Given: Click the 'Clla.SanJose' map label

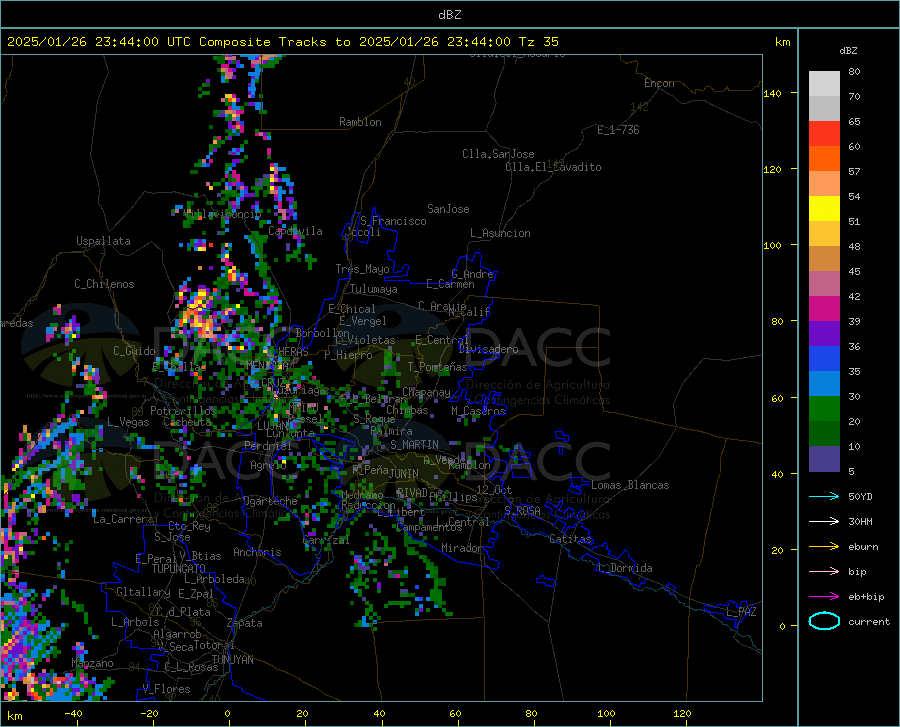Looking at the screenshot, I should pyautogui.click(x=498, y=154).
